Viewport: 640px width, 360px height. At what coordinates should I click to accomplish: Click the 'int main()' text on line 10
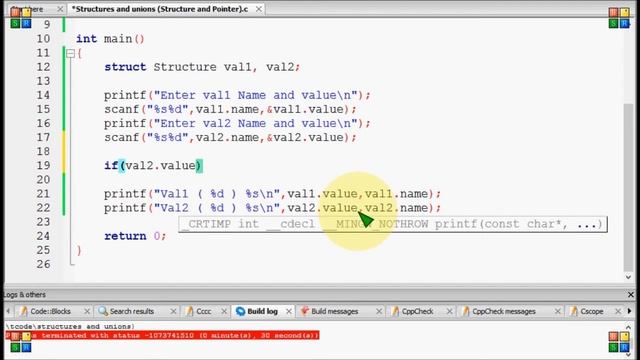point(110,39)
